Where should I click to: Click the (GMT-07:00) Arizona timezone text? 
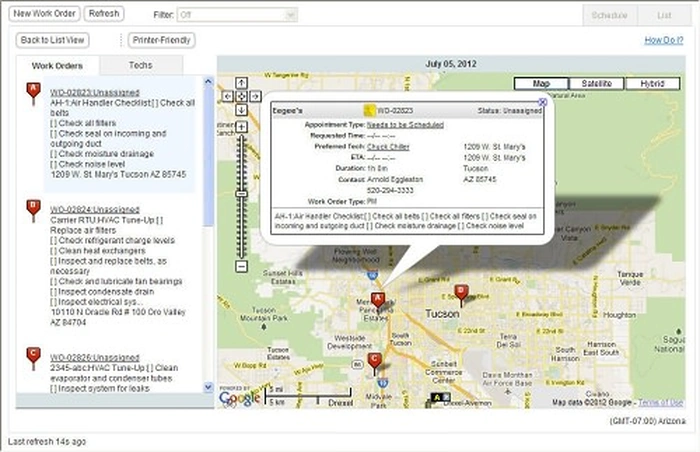tap(647, 421)
